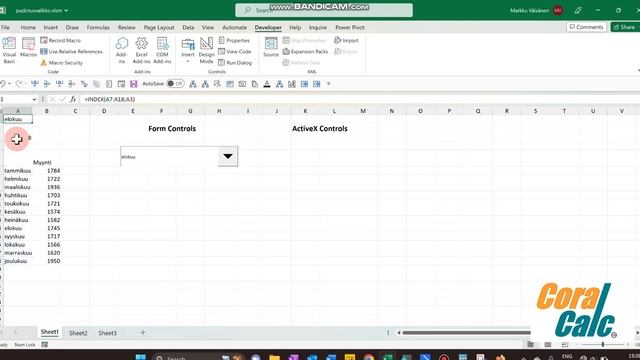Switch to the Formulas tab
This screenshot has width=640, height=360.
click(98, 27)
